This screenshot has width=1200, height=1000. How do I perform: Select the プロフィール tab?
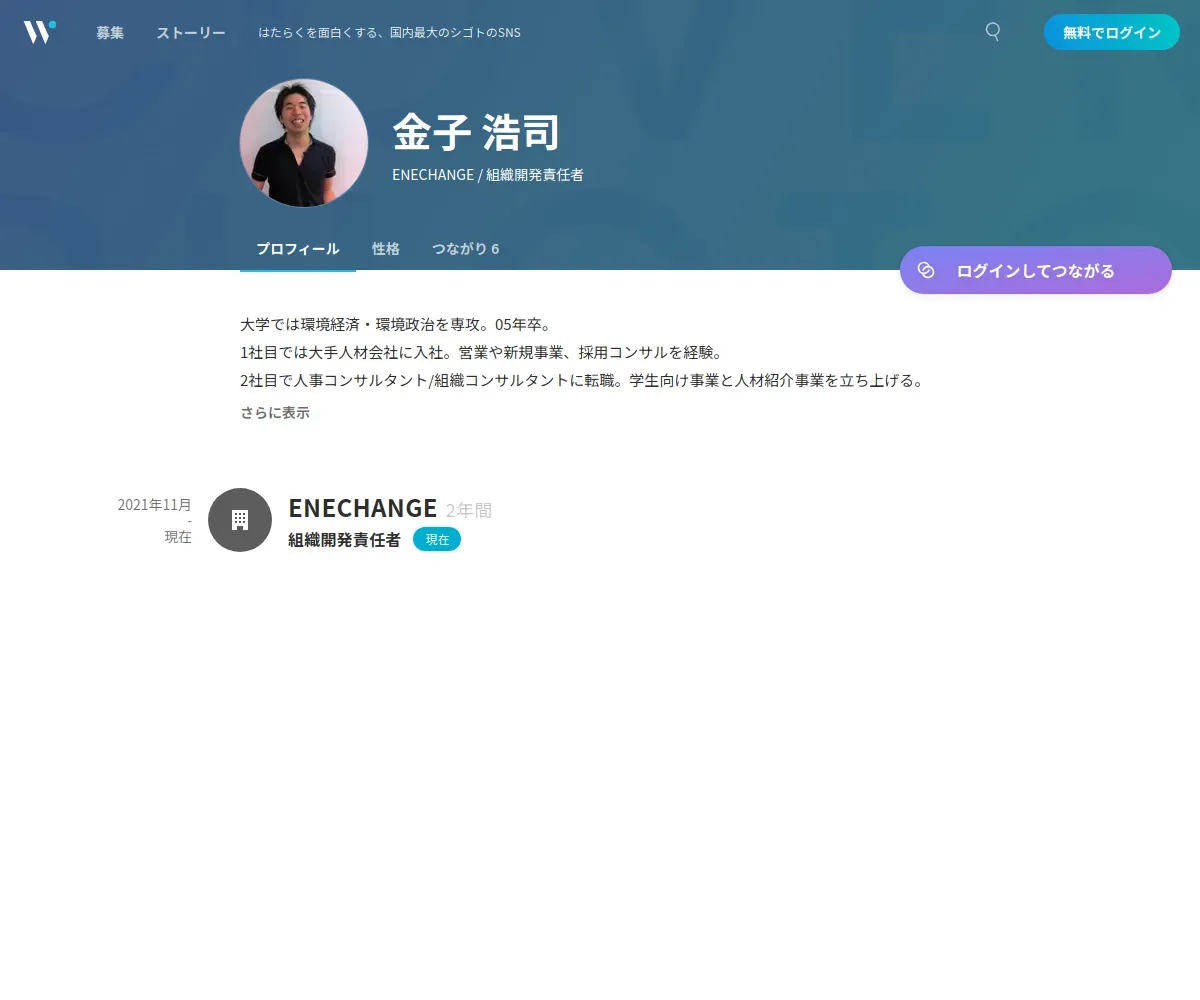(x=298, y=249)
